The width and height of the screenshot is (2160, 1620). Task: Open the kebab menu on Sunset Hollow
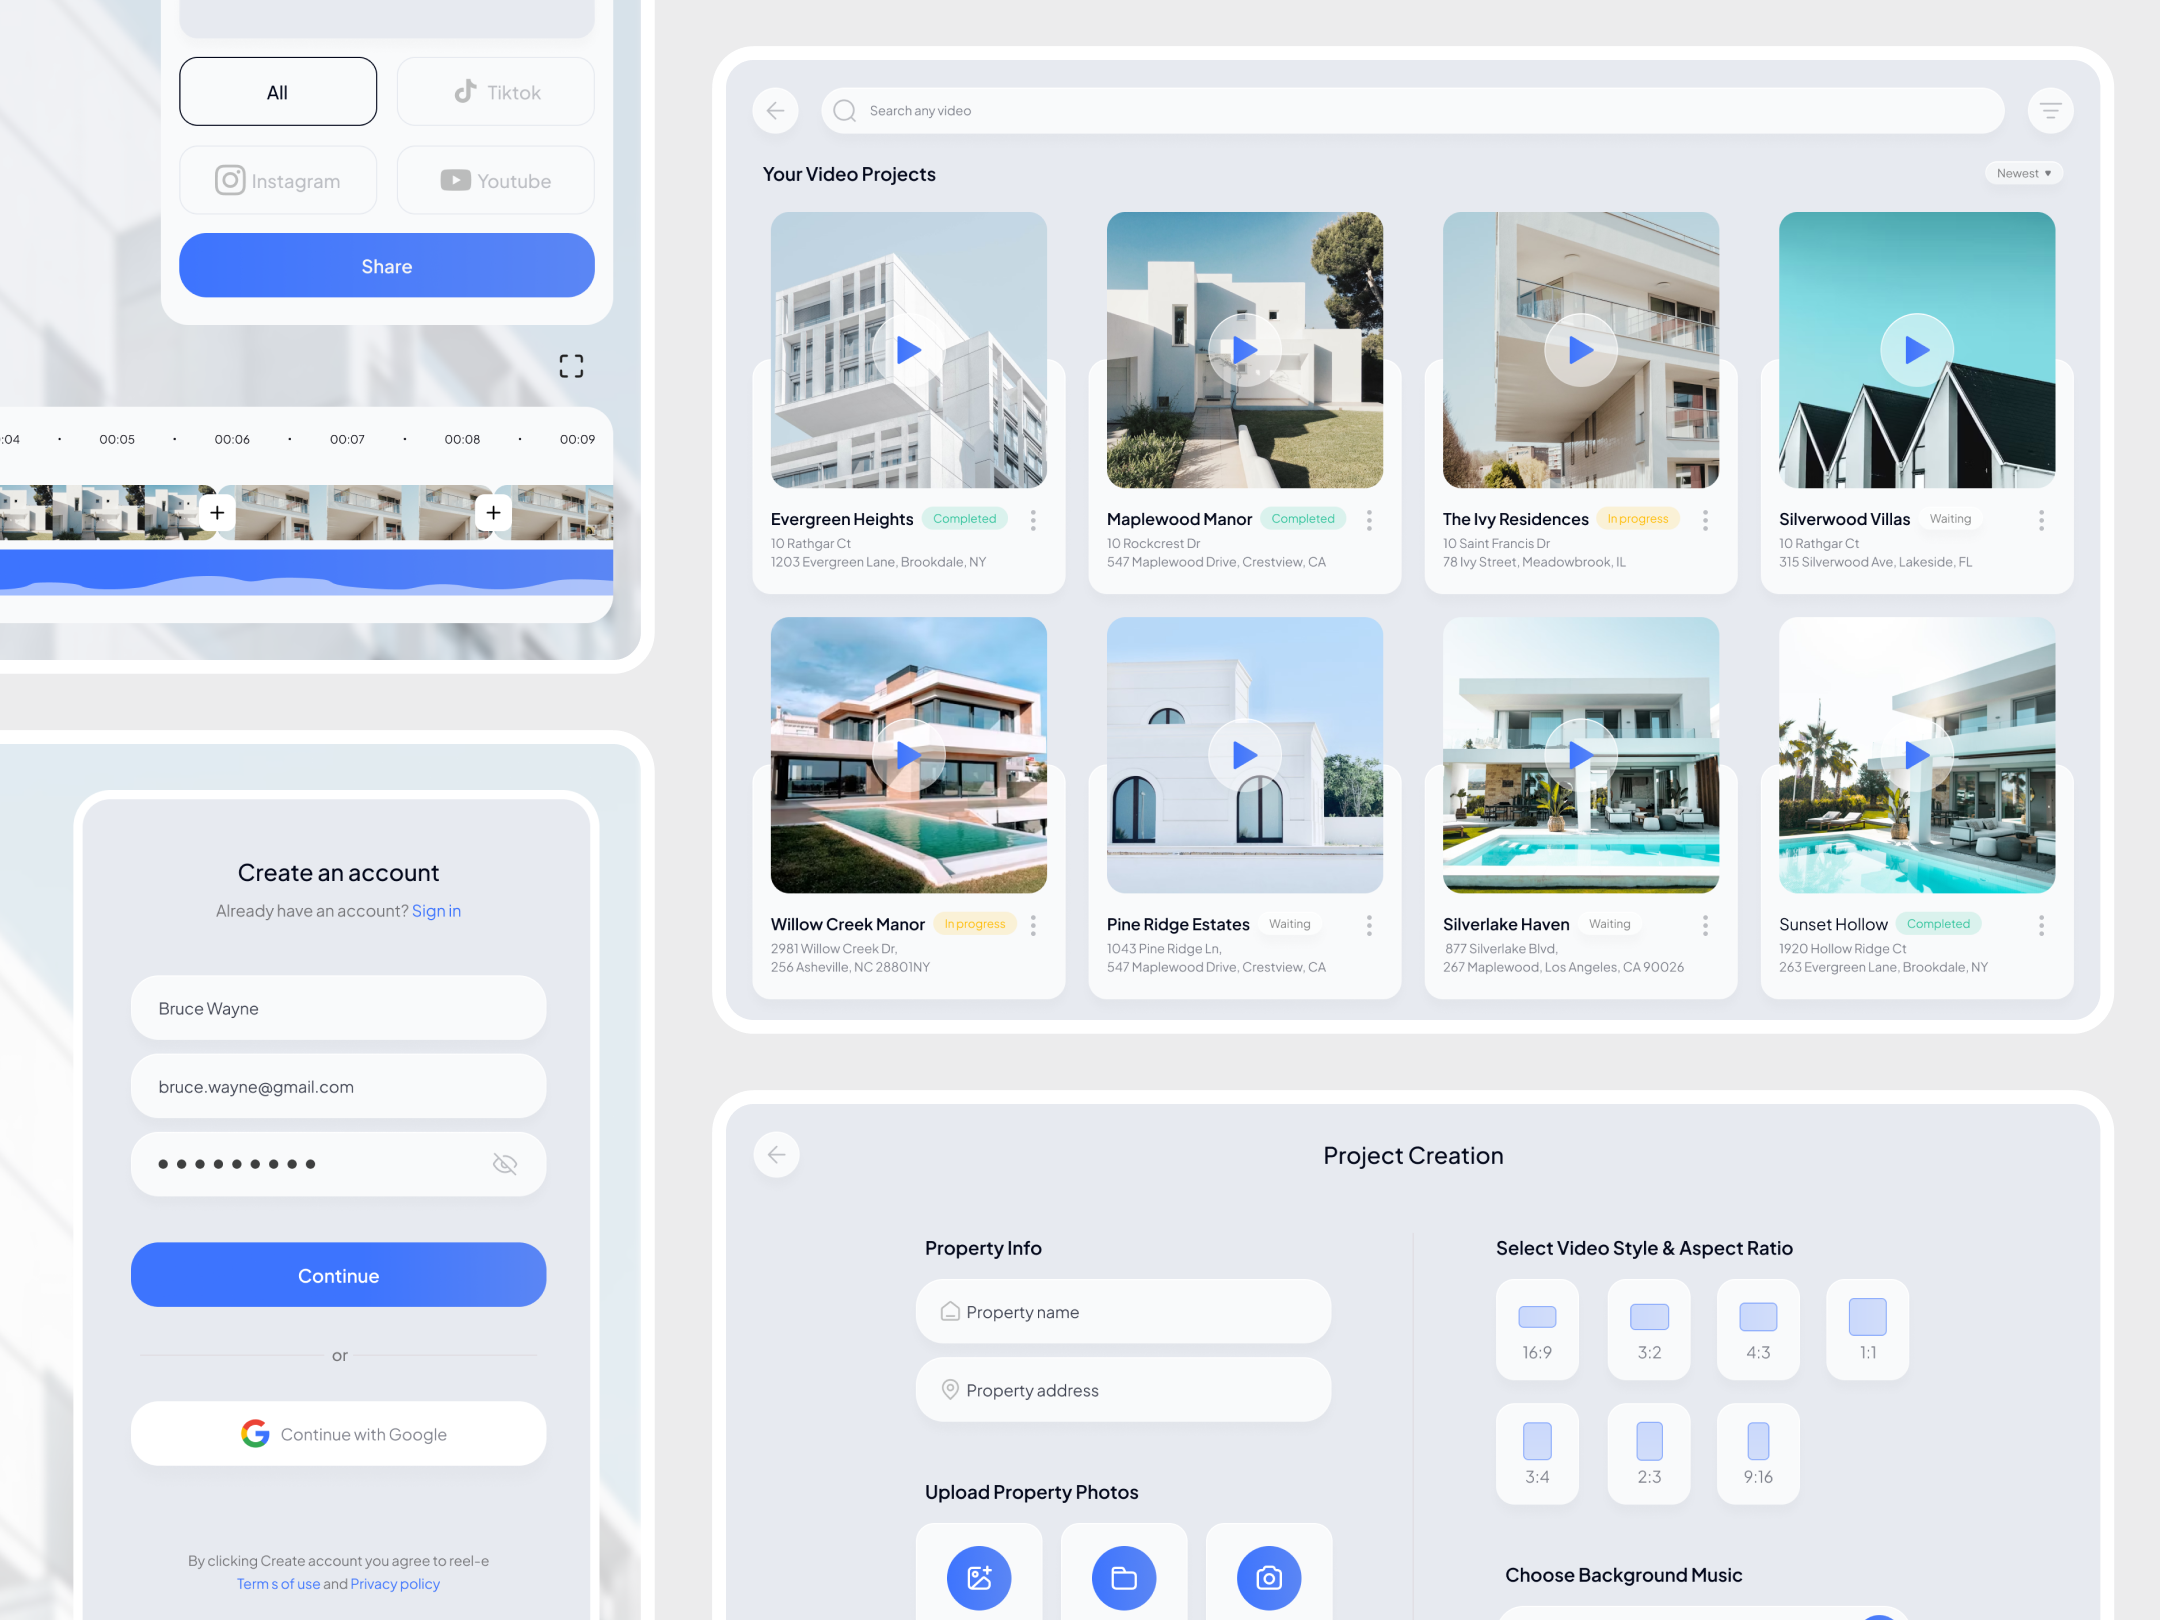coord(2041,925)
